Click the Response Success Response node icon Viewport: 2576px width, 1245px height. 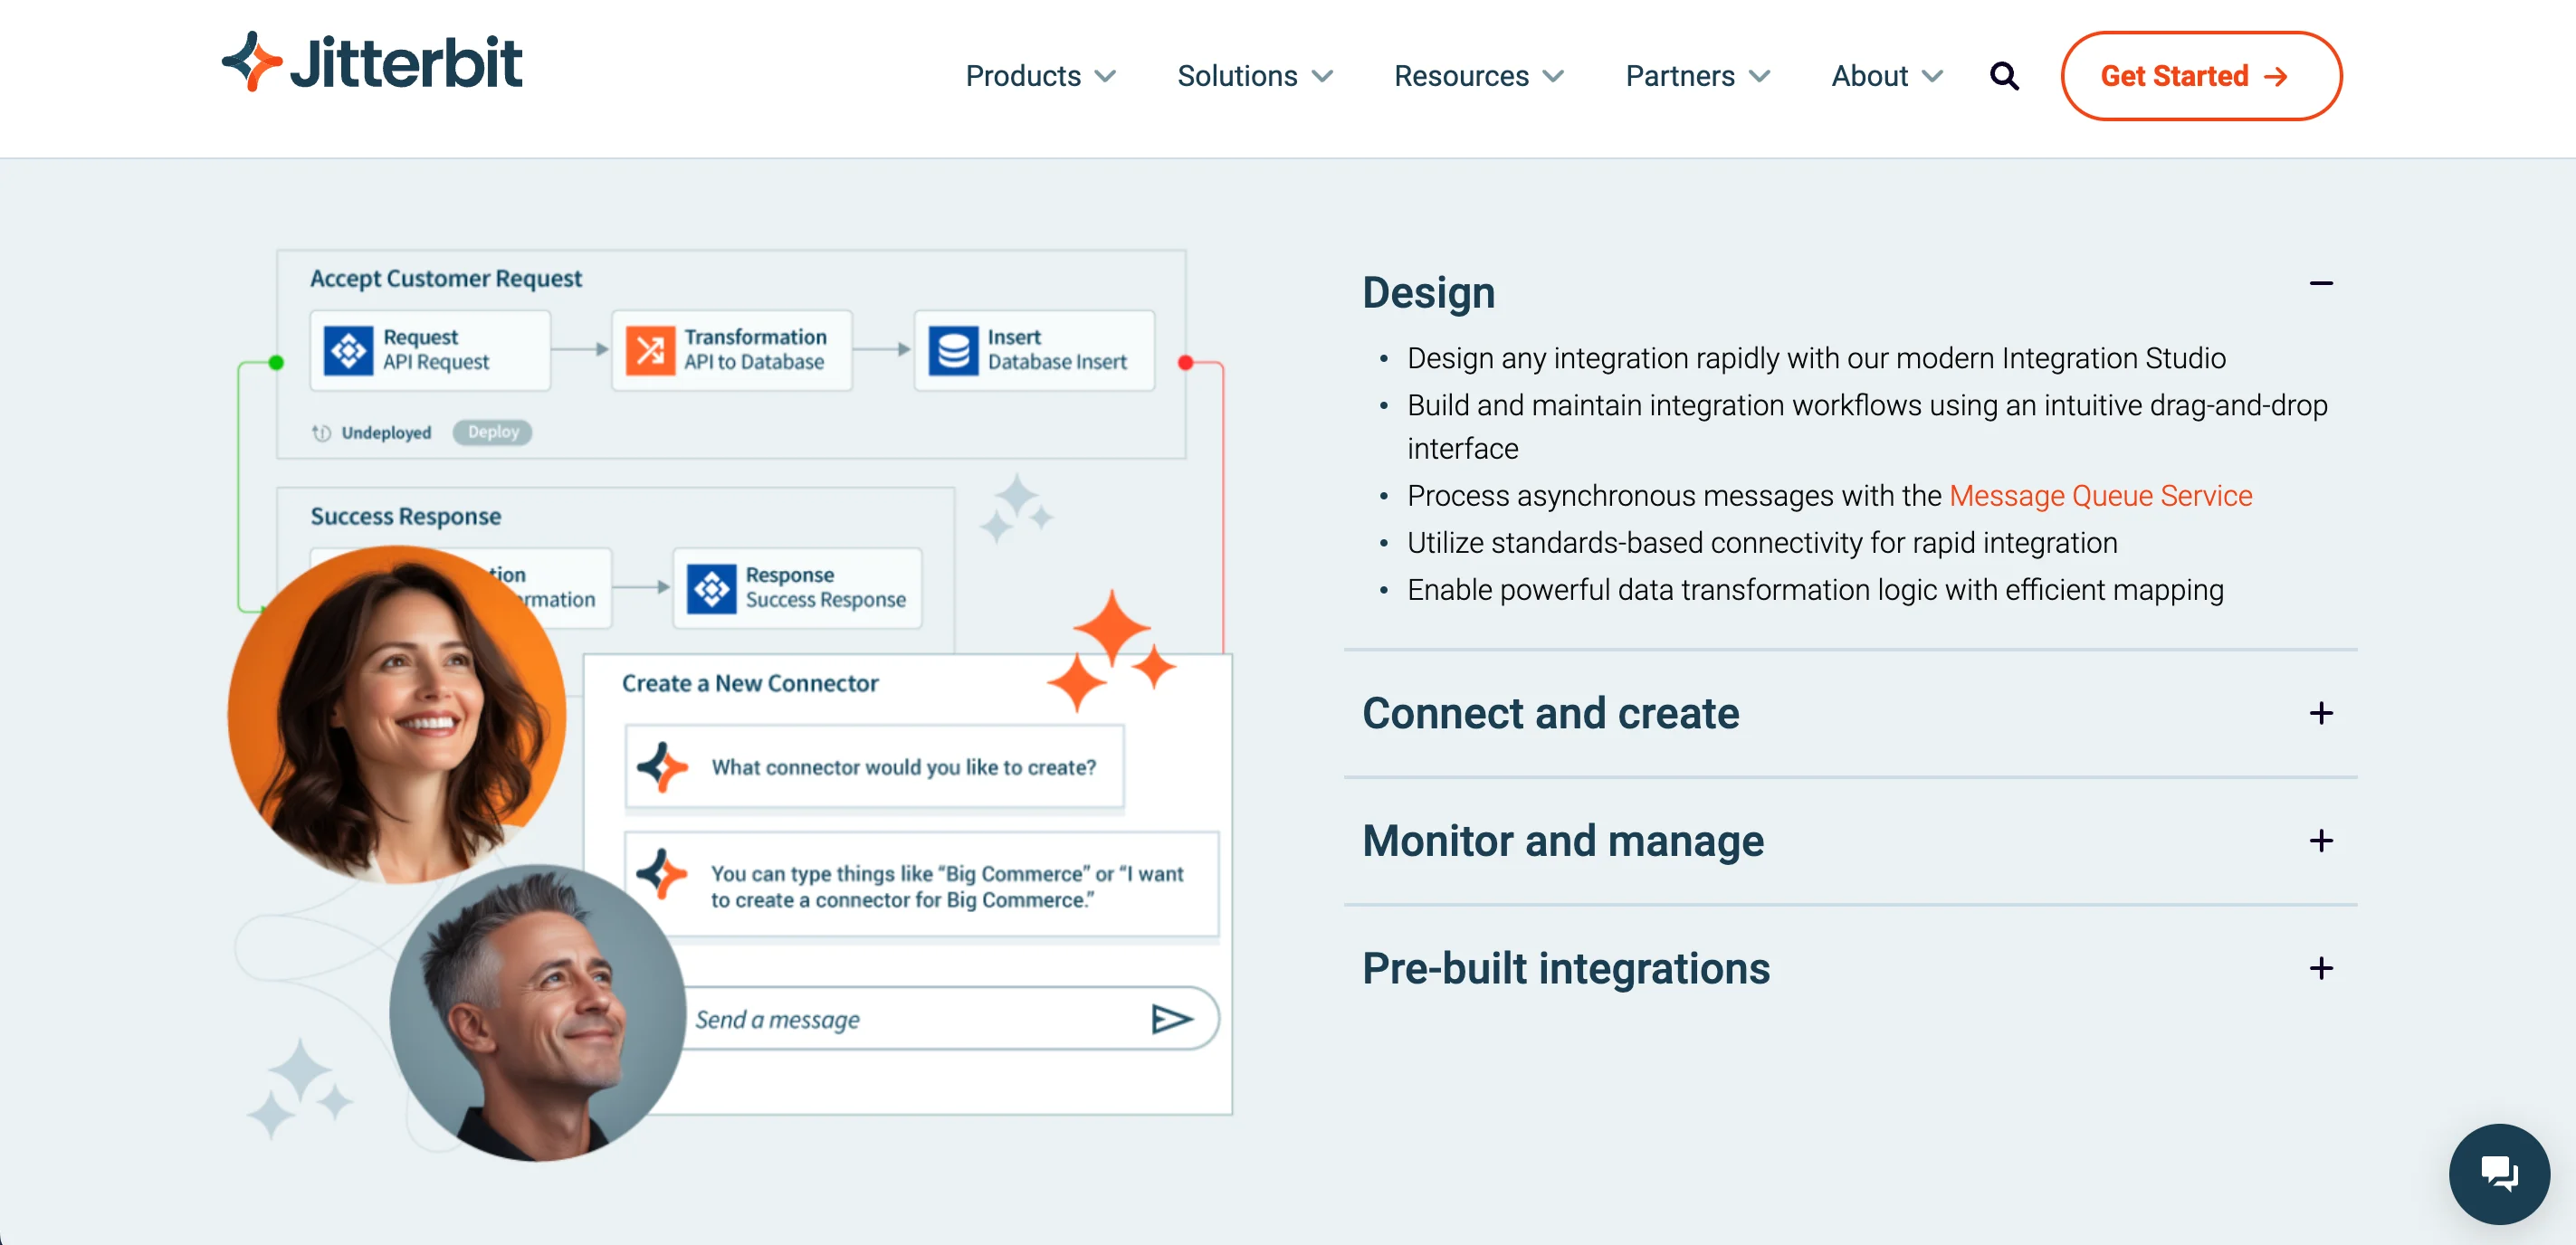tap(712, 588)
